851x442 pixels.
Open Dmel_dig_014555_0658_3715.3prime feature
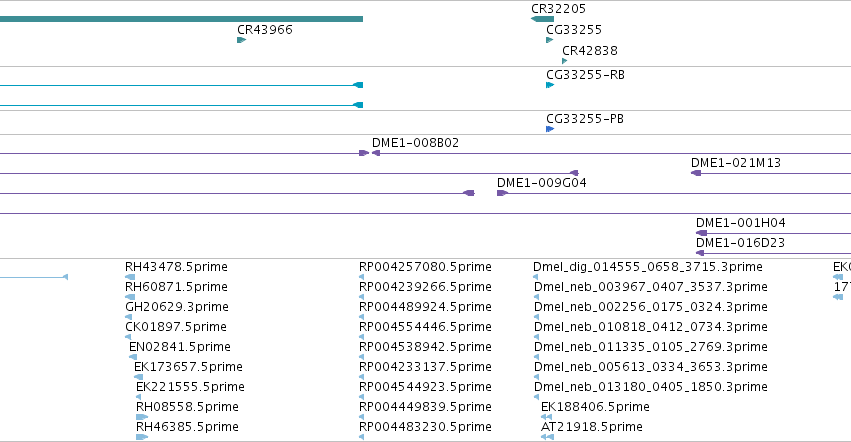(x=647, y=267)
